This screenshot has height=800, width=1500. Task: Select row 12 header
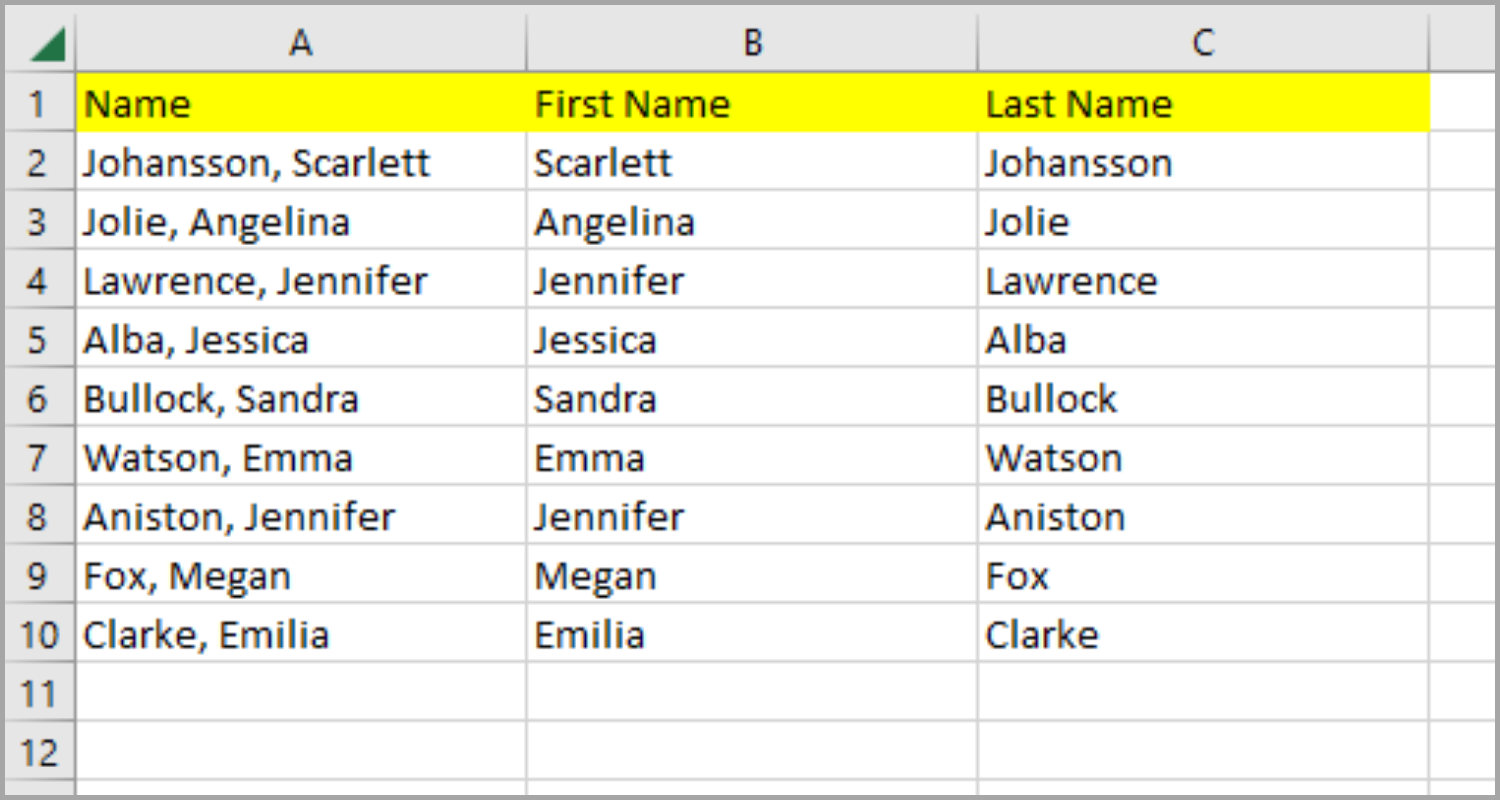tap(38, 752)
